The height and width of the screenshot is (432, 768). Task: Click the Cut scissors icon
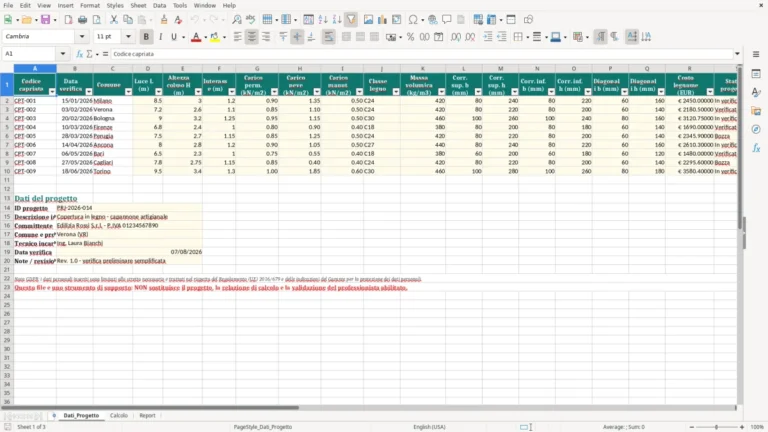coord(114,20)
